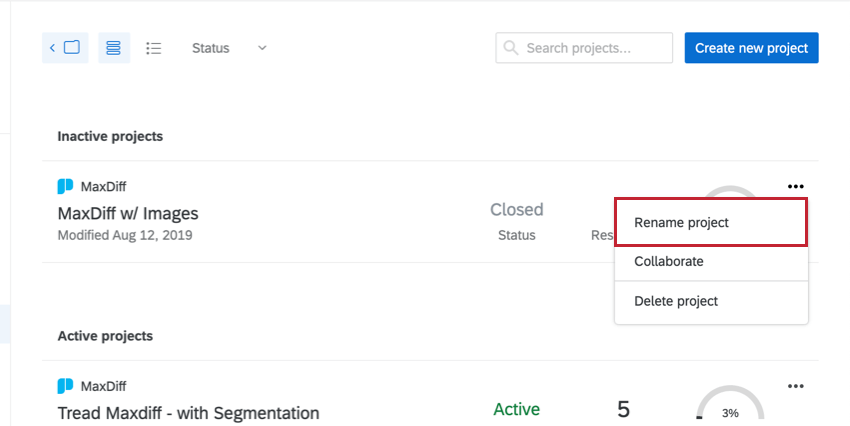Click the Closed status label

point(517,209)
